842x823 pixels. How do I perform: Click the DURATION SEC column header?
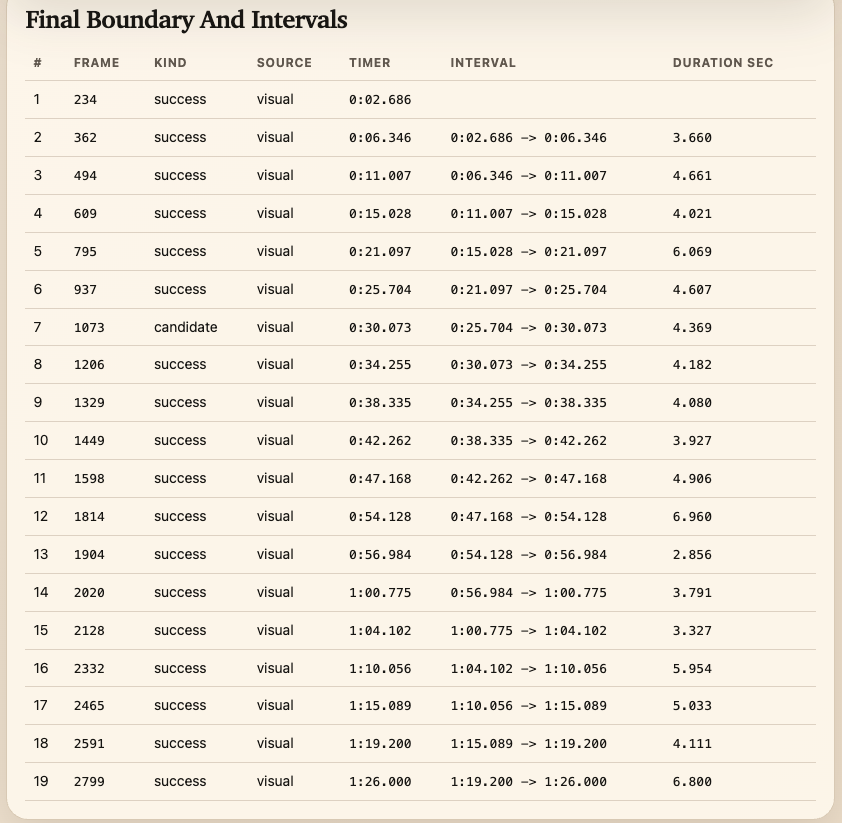click(722, 63)
